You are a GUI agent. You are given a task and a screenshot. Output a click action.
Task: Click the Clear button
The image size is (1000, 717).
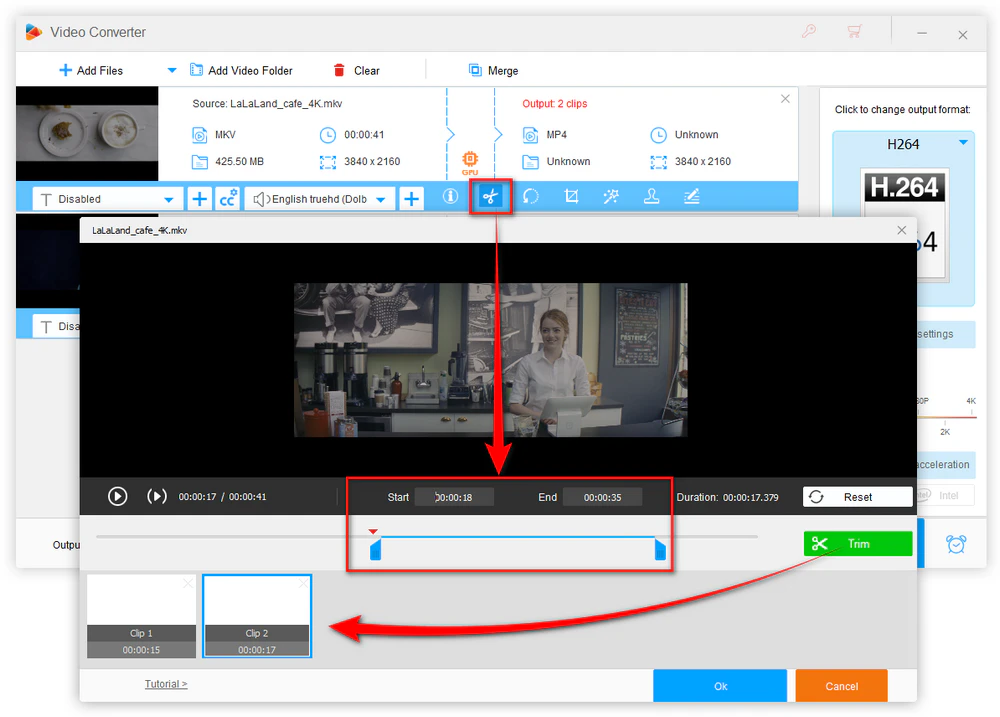pos(357,70)
